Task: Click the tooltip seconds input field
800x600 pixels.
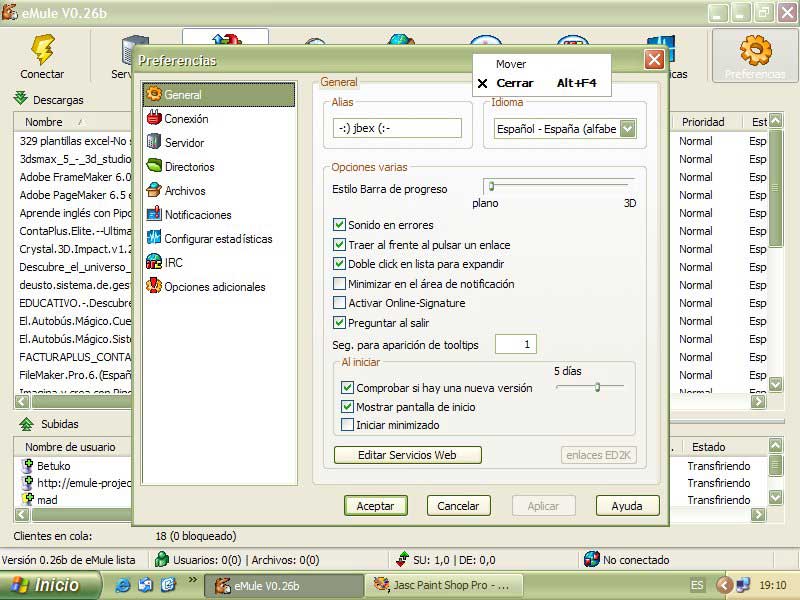Action: [515, 344]
